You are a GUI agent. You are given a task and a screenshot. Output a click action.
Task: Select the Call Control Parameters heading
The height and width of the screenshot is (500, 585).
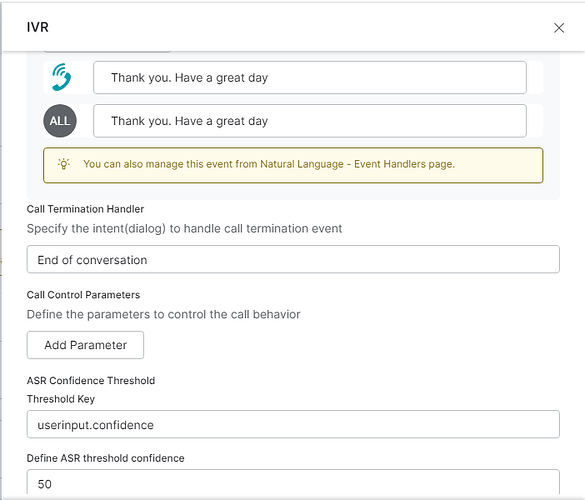click(83, 295)
